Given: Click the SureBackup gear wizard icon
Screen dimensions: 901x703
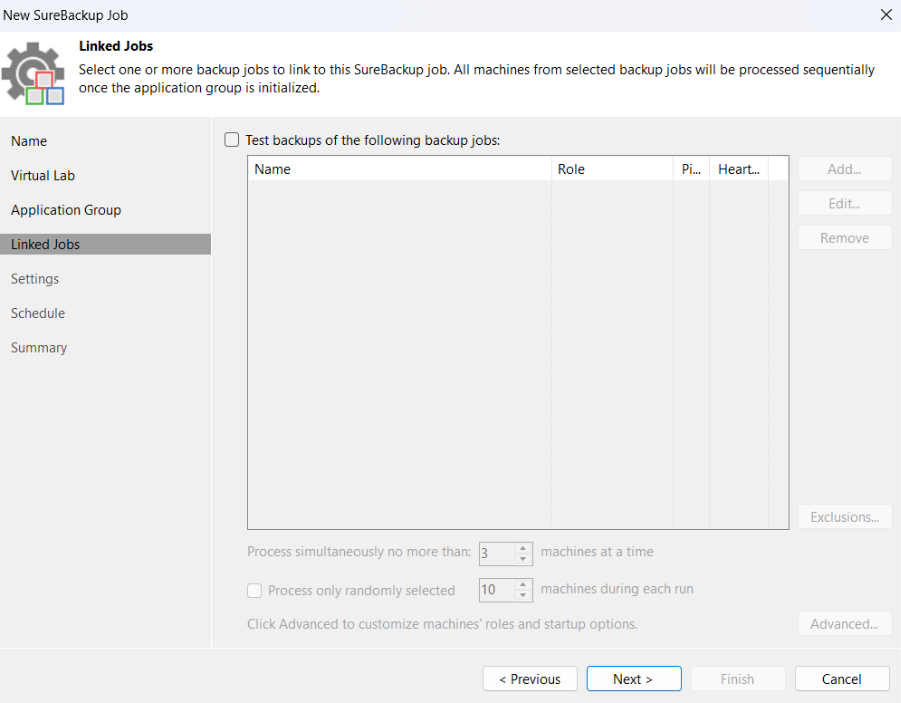Looking at the screenshot, I should 34,74.
